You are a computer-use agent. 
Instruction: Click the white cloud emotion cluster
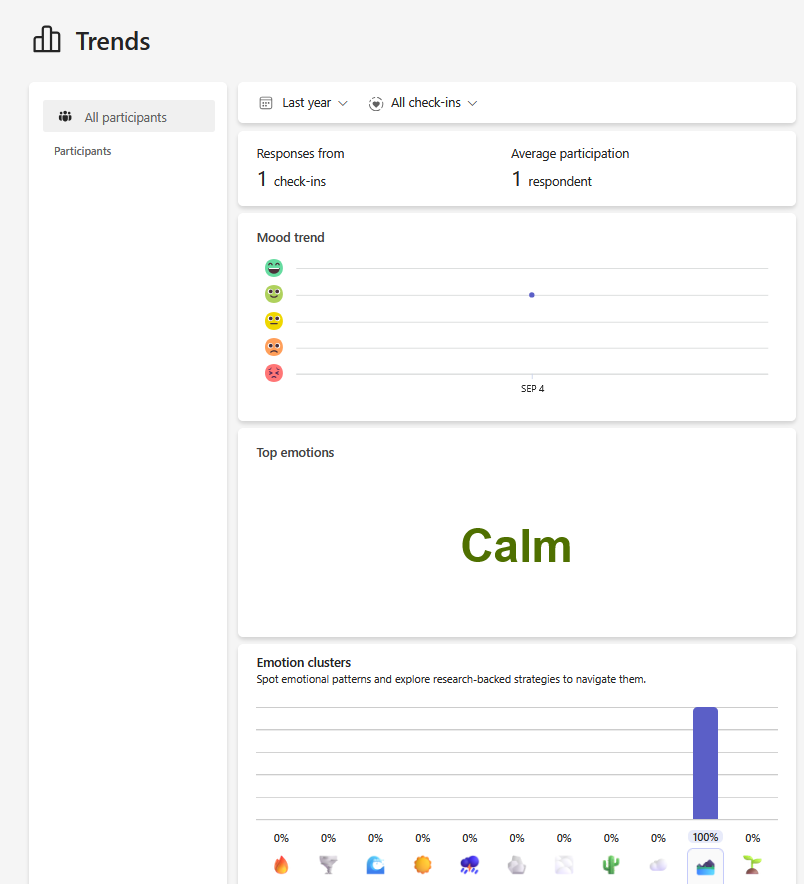coord(658,865)
